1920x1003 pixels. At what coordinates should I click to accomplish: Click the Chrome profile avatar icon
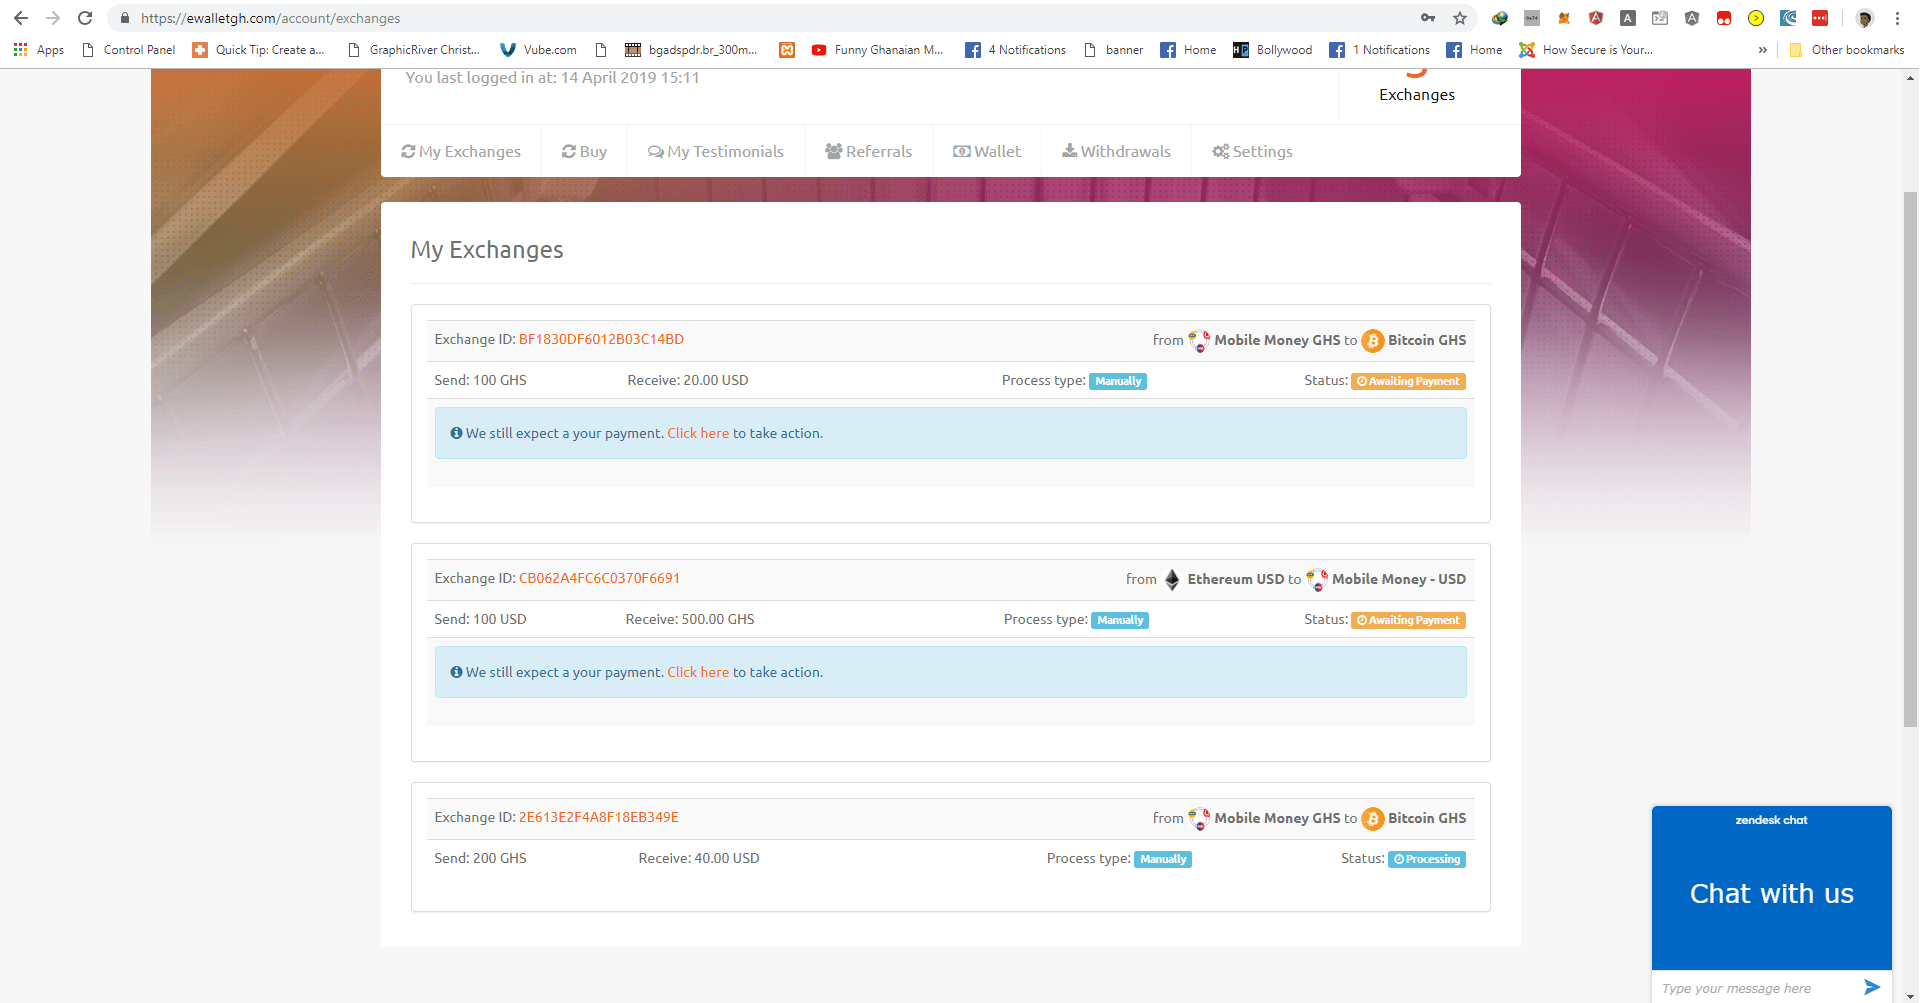point(1864,18)
